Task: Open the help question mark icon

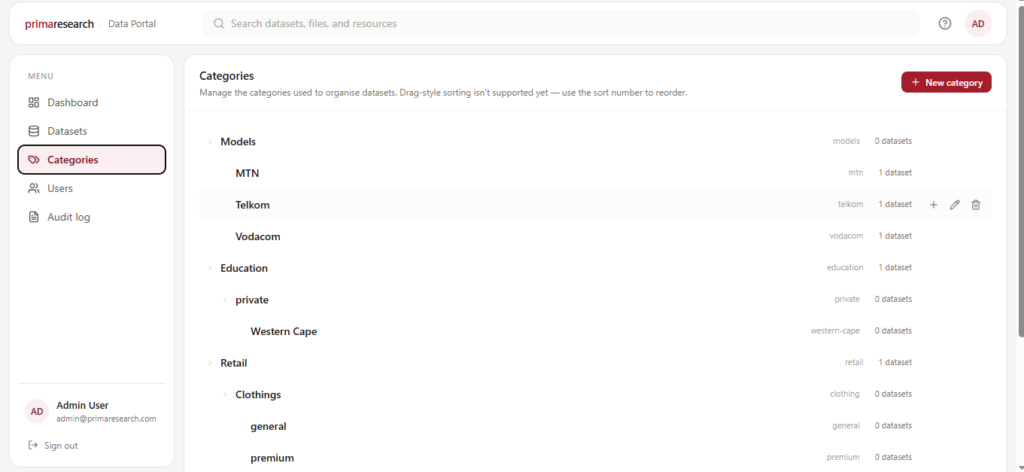Action: click(x=945, y=24)
